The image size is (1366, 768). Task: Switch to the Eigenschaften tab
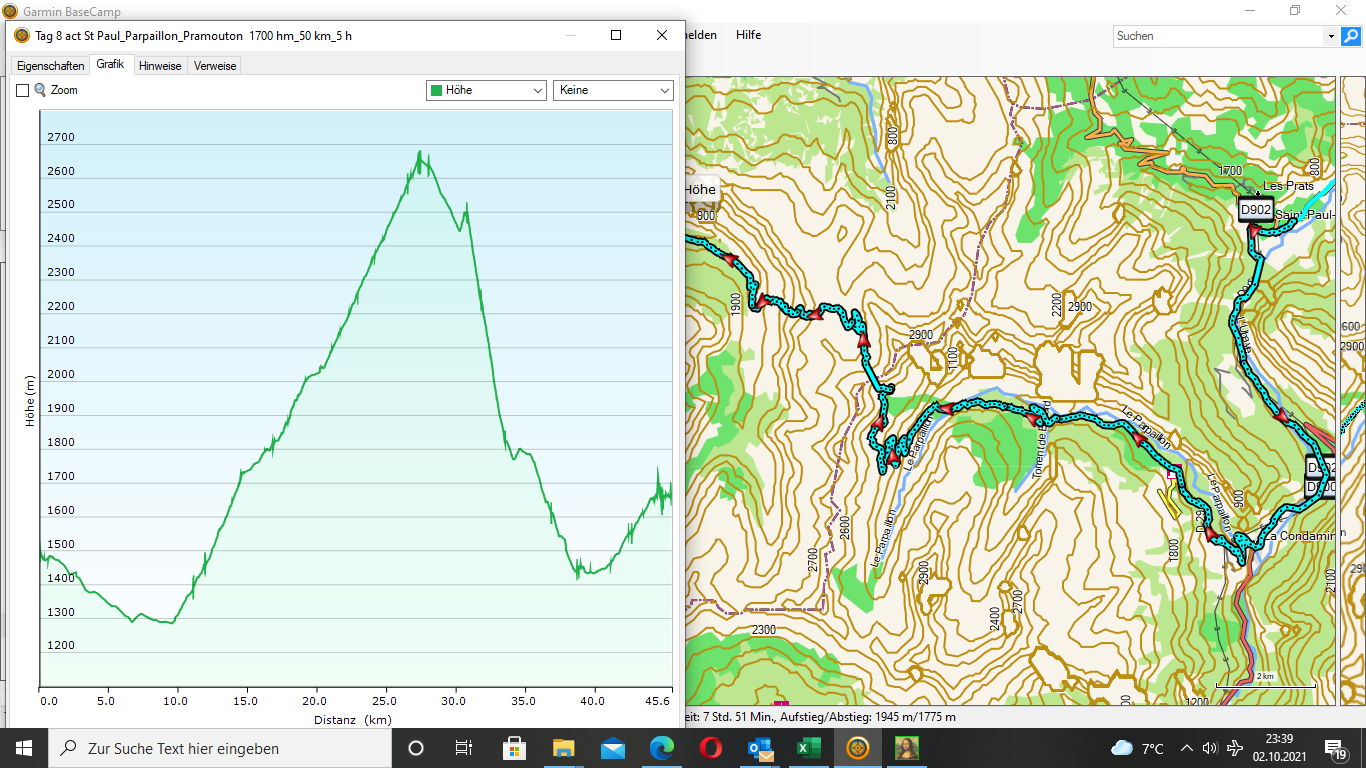pyautogui.click(x=50, y=66)
